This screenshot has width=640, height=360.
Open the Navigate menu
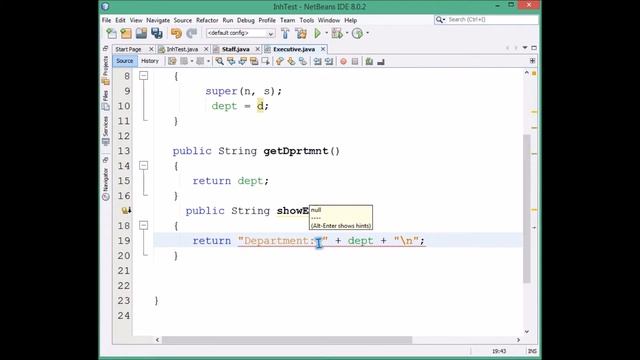click(158, 20)
